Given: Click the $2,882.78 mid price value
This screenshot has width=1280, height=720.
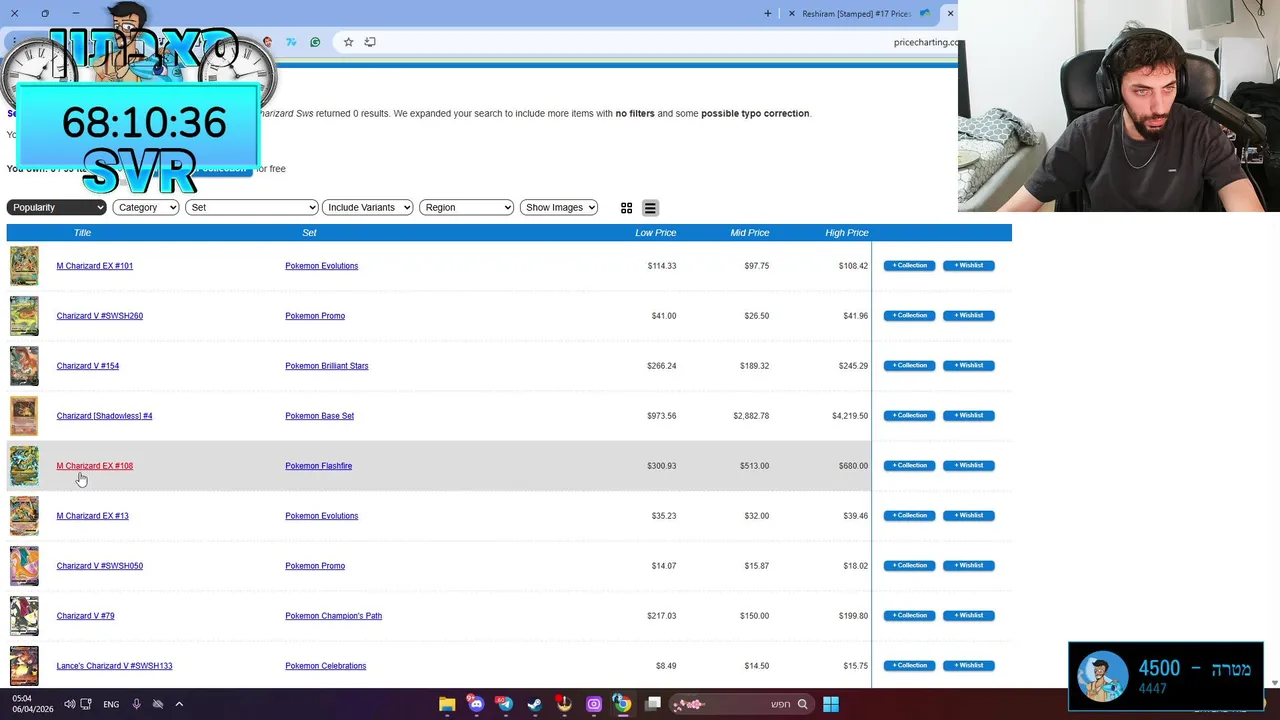Looking at the screenshot, I should point(751,416).
